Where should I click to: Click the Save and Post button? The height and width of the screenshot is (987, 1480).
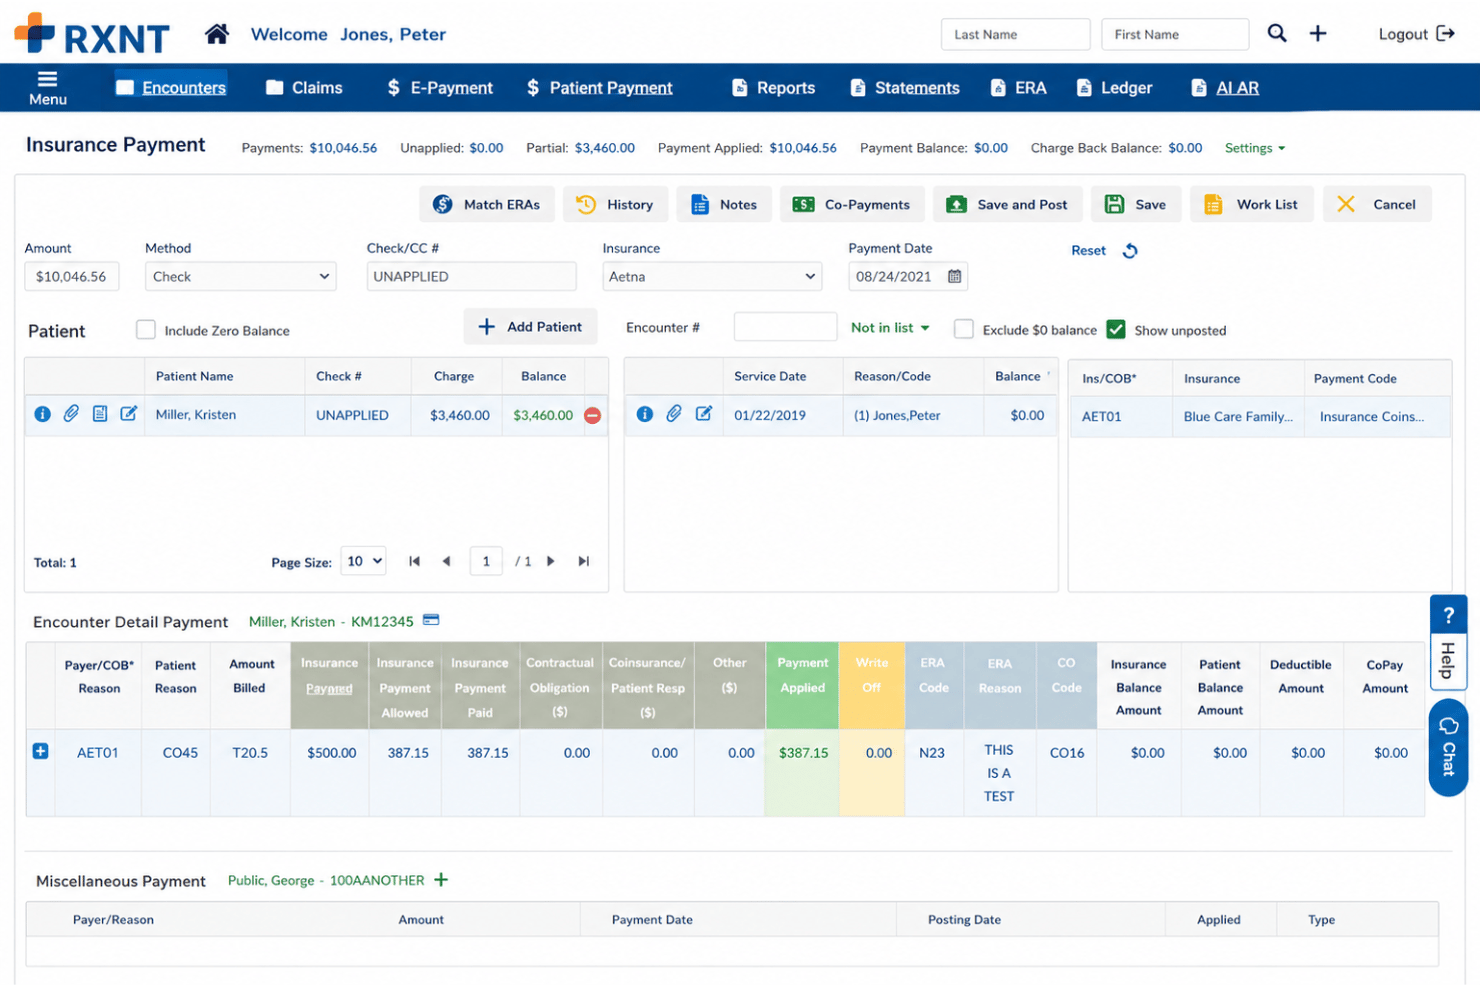tap(1008, 204)
